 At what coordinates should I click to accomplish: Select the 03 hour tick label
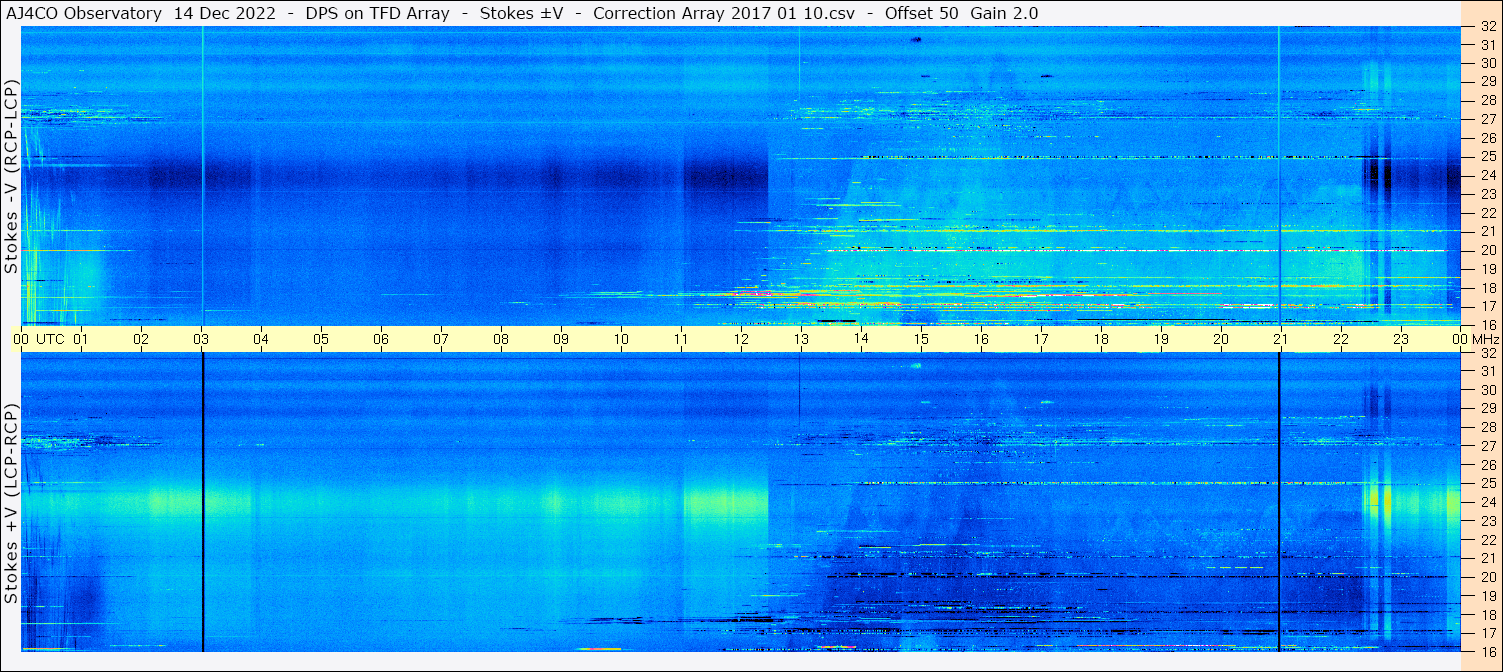[x=201, y=339]
